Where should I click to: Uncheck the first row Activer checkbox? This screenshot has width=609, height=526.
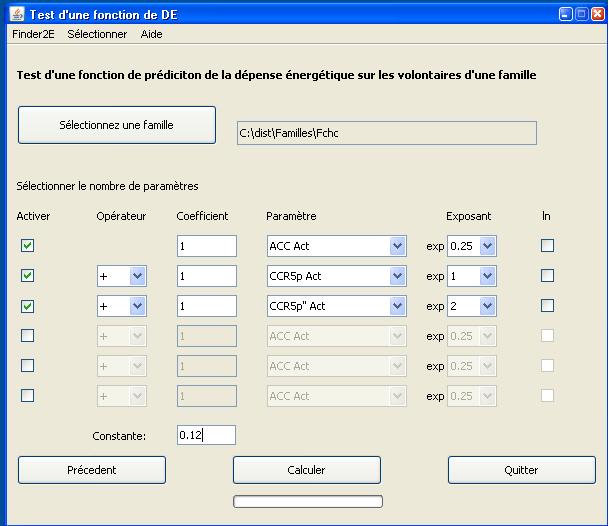(x=27, y=246)
